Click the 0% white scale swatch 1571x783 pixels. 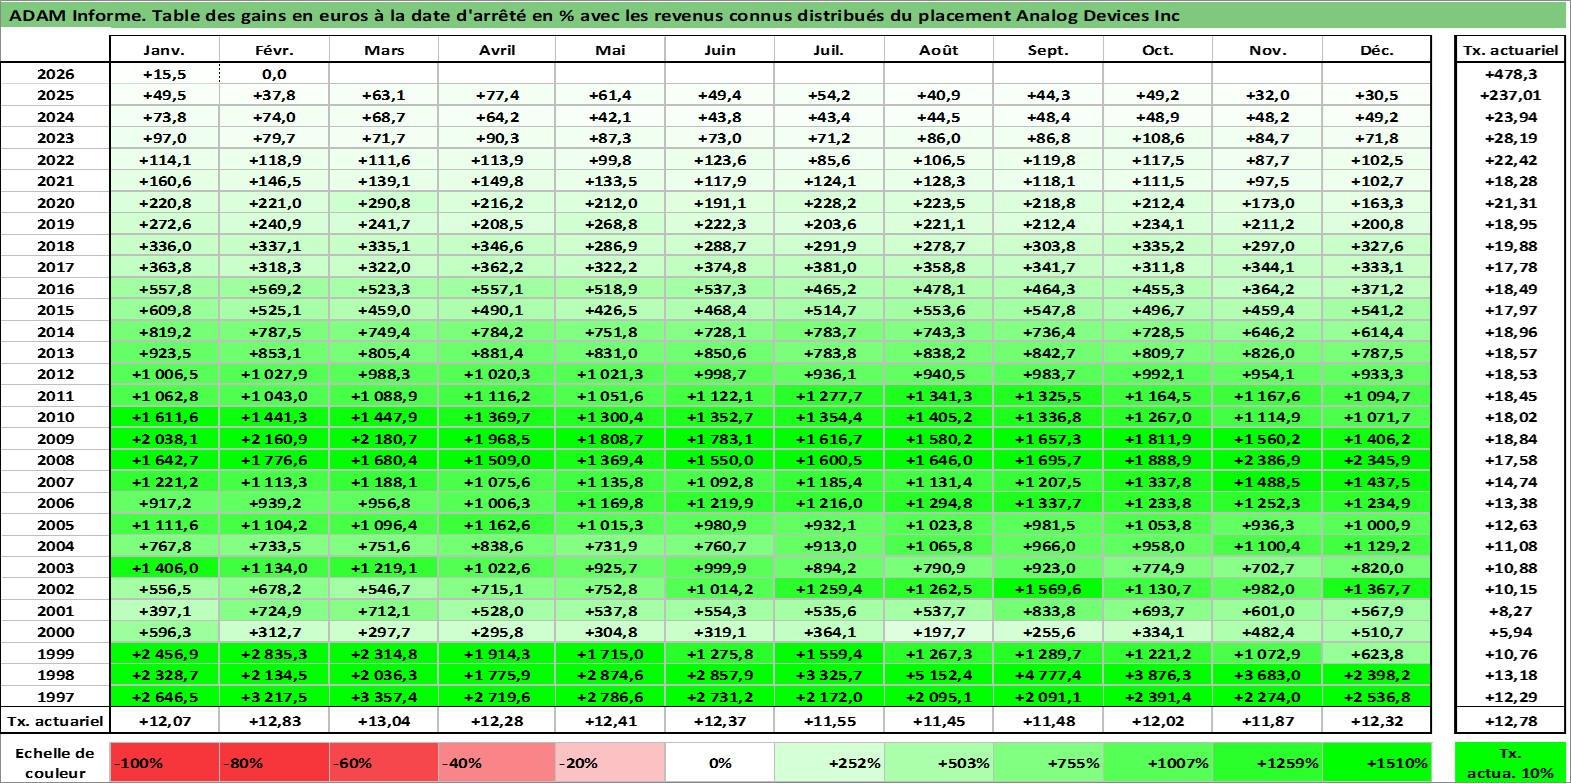[719, 762]
